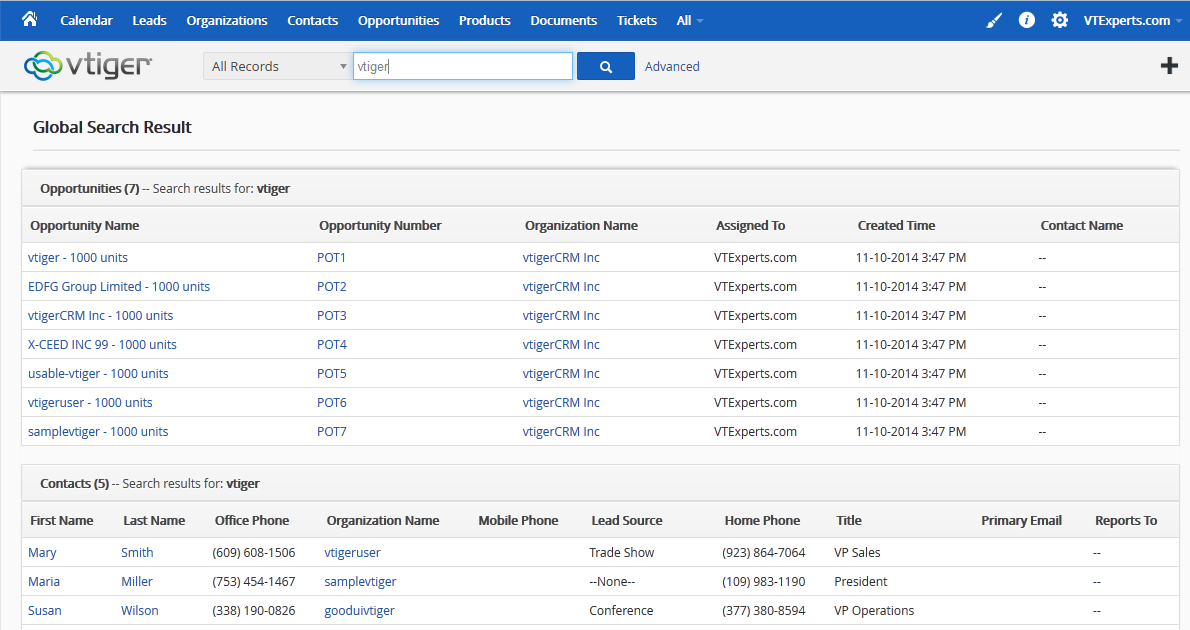The height and width of the screenshot is (630, 1190).
Task: Select title VP Operations
Action: [x=874, y=610]
